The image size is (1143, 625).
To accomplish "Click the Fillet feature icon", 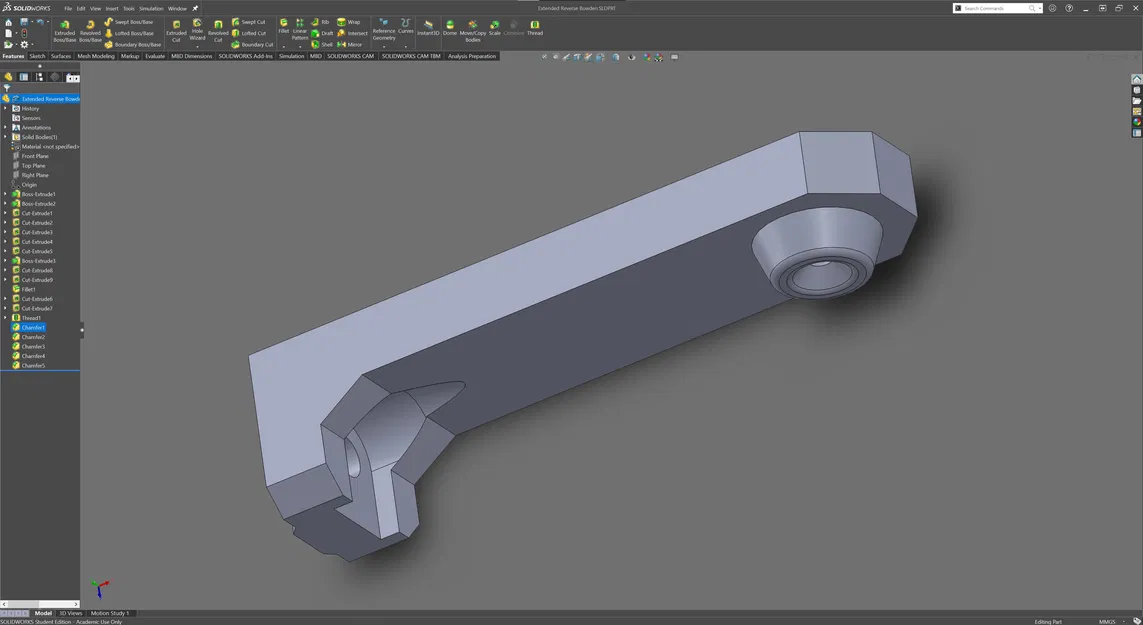I will click(x=284, y=23).
